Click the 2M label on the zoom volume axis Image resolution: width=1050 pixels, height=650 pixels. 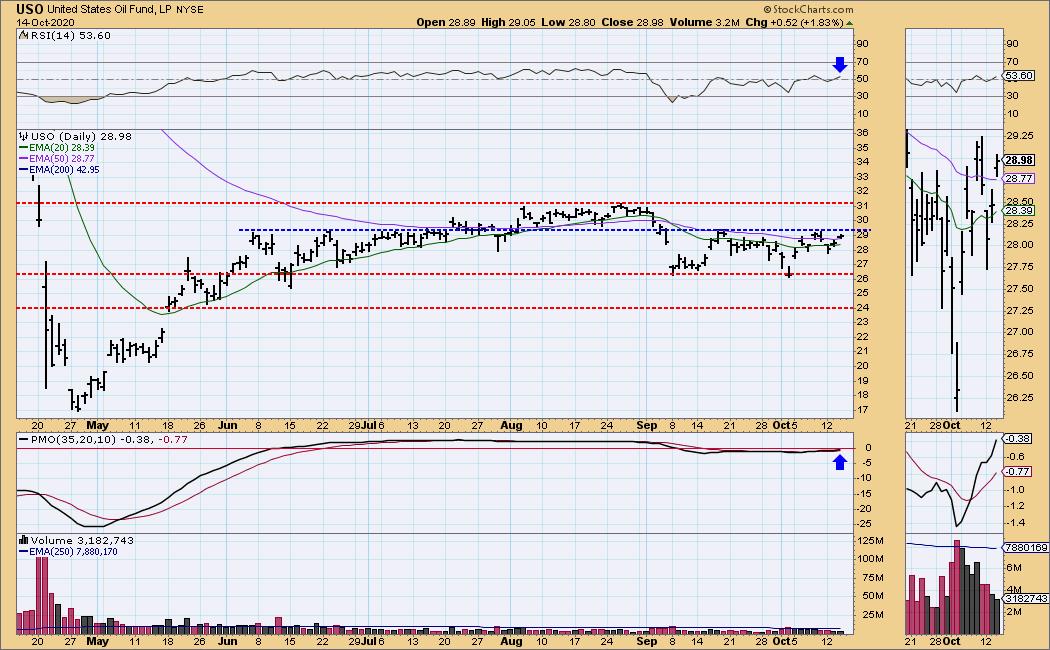(x=1014, y=612)
